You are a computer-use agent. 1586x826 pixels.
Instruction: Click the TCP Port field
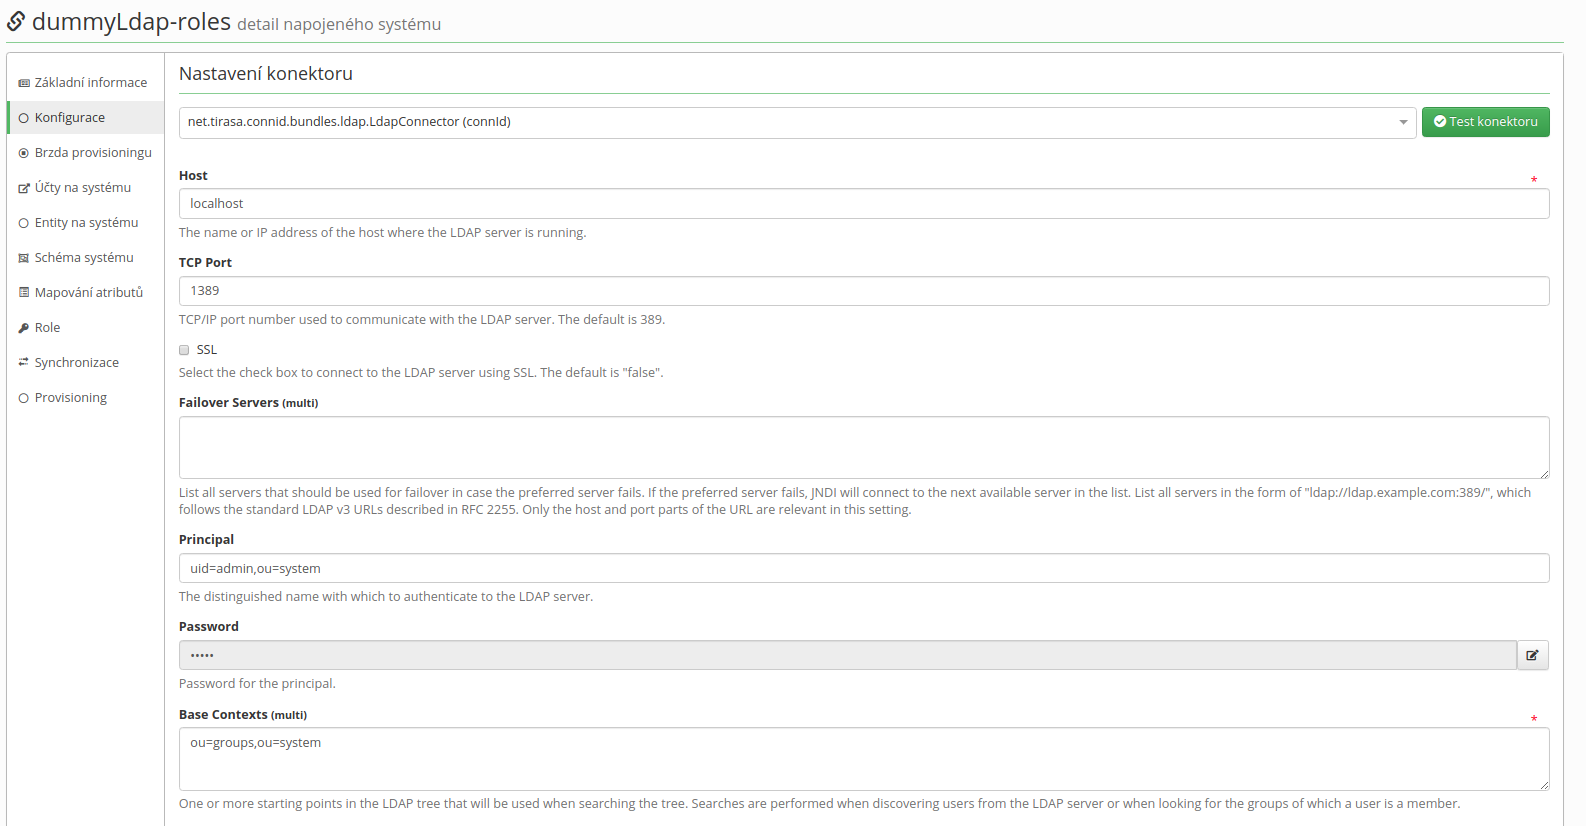coord(864,291)
